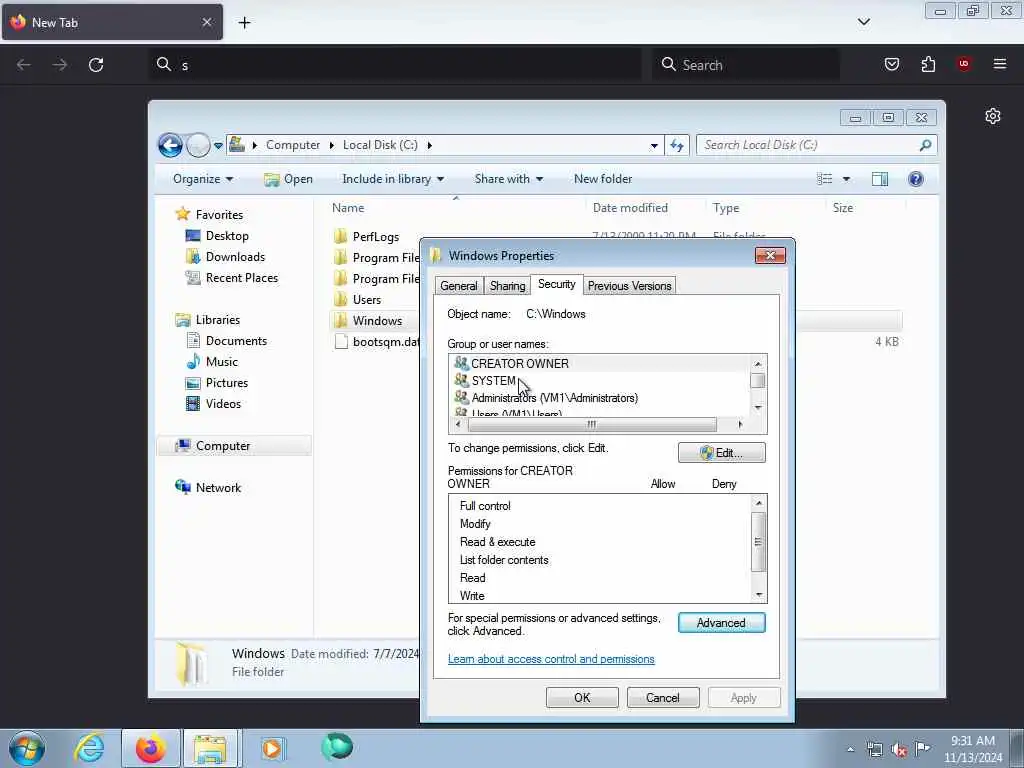This screenshot has height=768, width=1024.
Task: Click the horizontal scrollbar in group list
Action: point(592,424)
